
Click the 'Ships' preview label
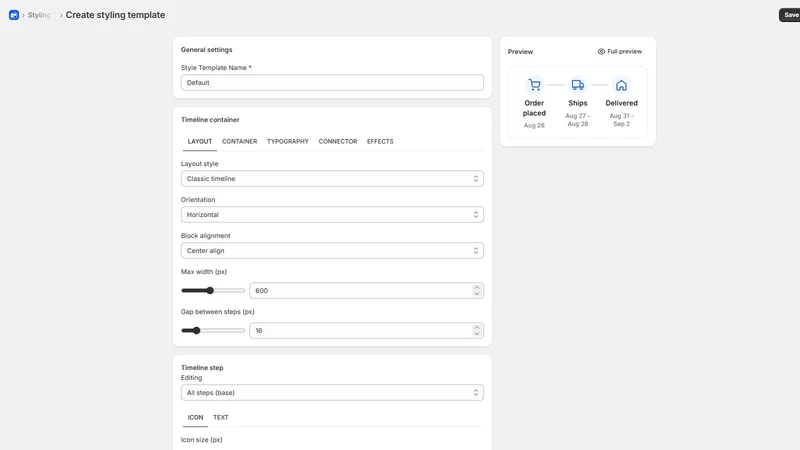coord(578,103)
